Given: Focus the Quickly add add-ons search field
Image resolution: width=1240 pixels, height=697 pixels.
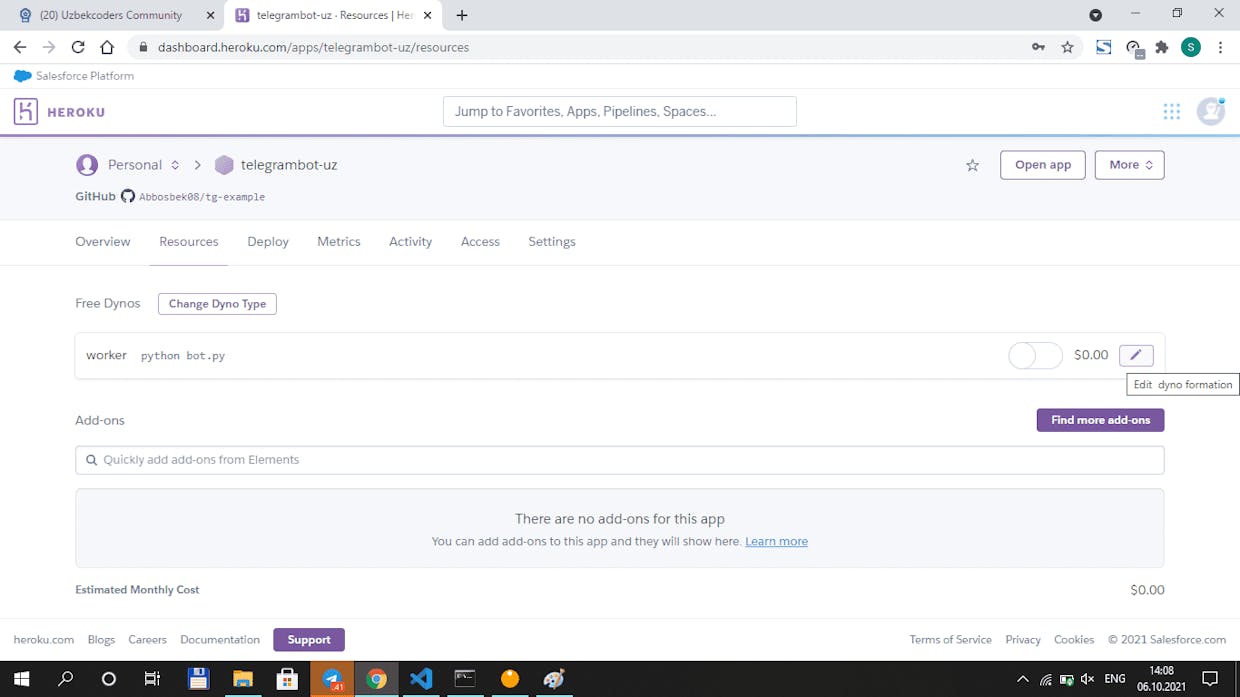Looking at the screenshot, I should click(x=620, y=460).
